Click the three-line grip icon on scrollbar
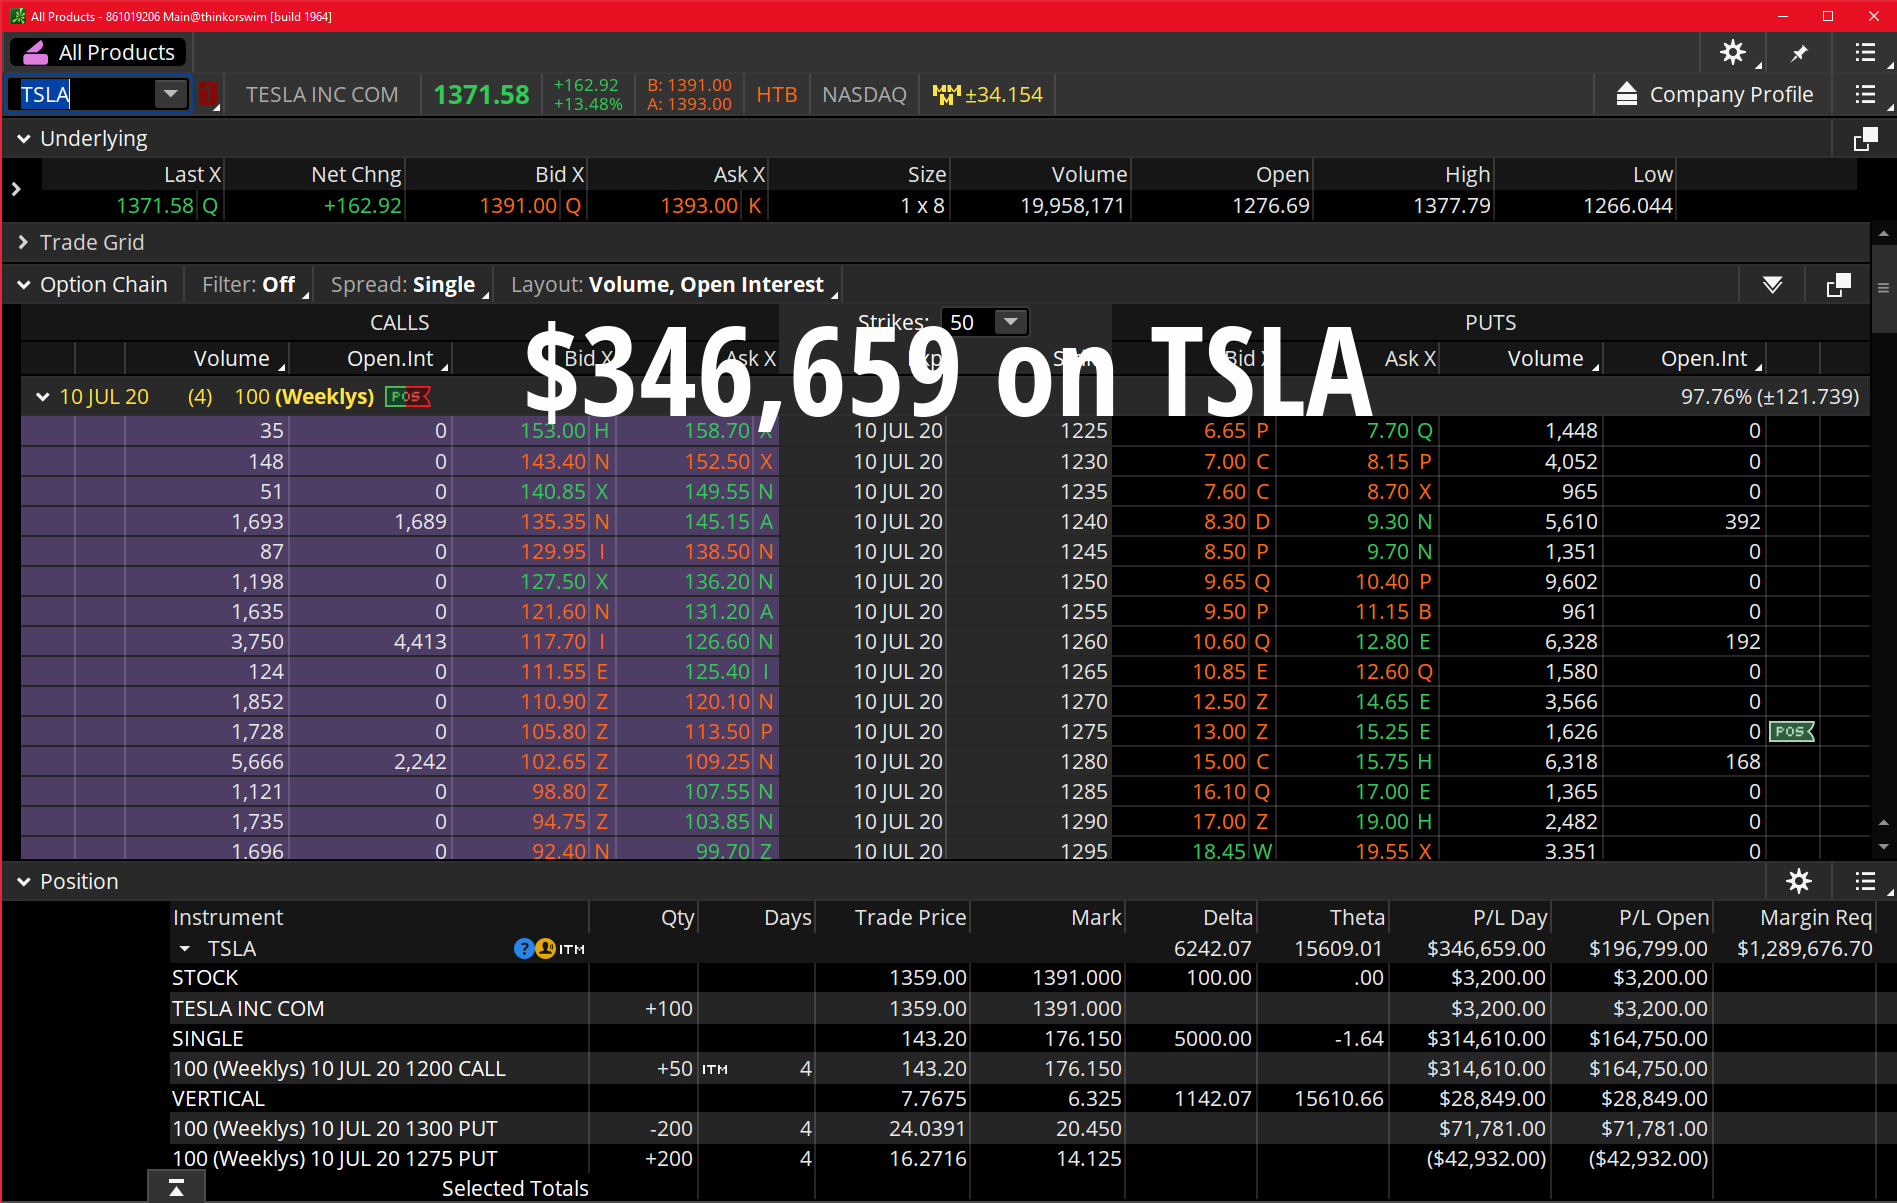This screenshot has width=1897, height=1203. point(1883,288)
